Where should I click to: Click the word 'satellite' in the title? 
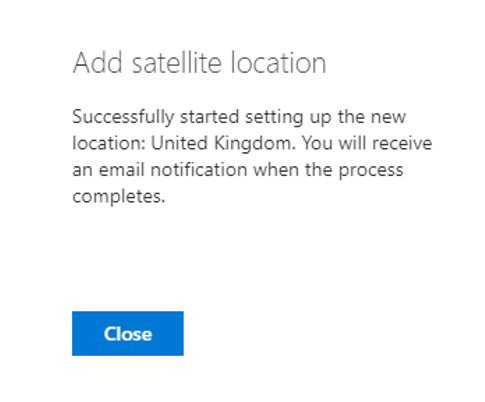(x=177, y=63)
